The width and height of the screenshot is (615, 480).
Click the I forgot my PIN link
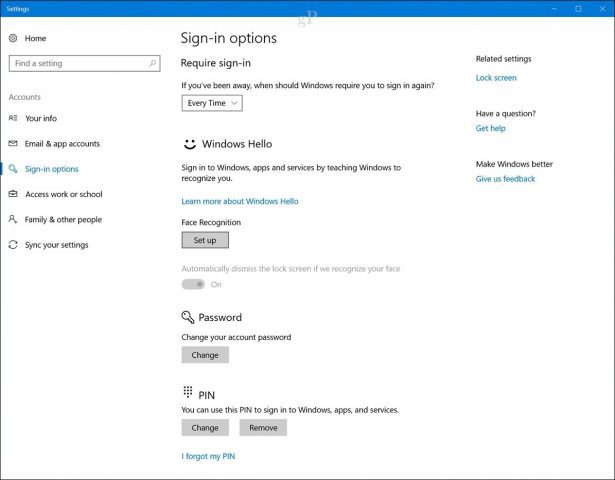tap(208, 456)
